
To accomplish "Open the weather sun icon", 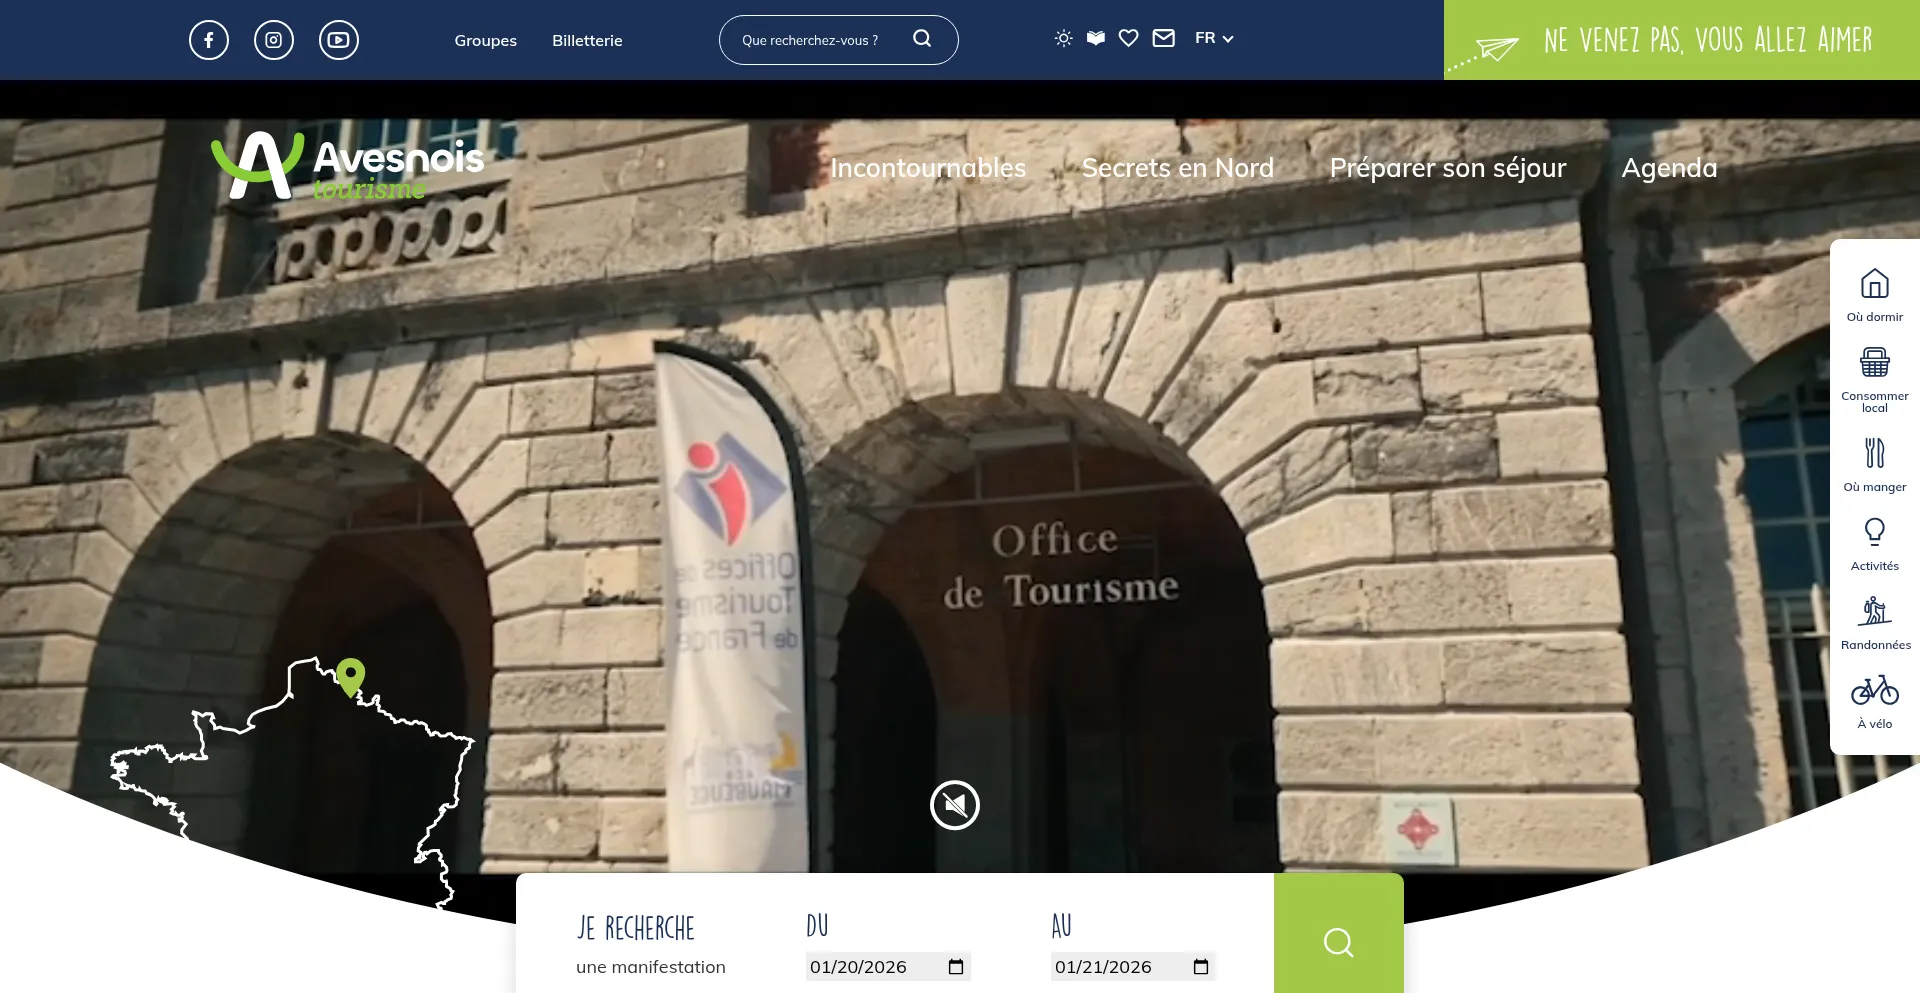I will [1064, 38].
